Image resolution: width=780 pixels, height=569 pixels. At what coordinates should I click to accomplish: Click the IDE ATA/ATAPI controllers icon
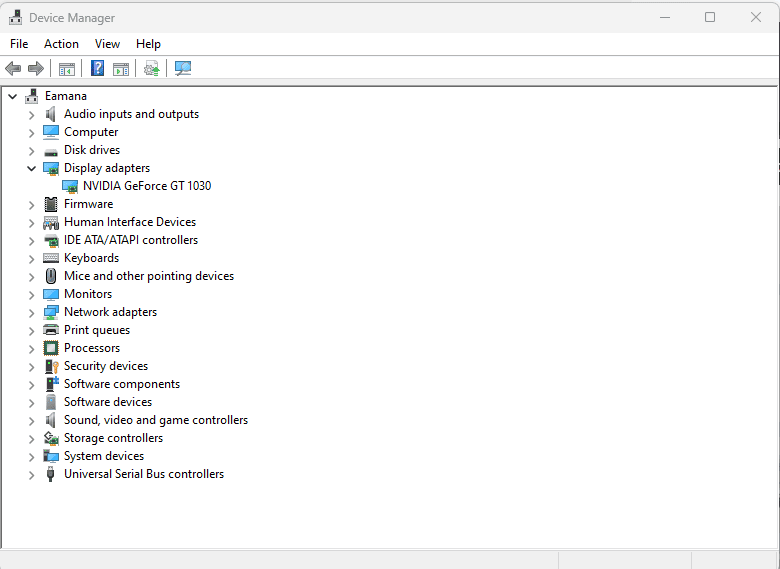point(51,241)
